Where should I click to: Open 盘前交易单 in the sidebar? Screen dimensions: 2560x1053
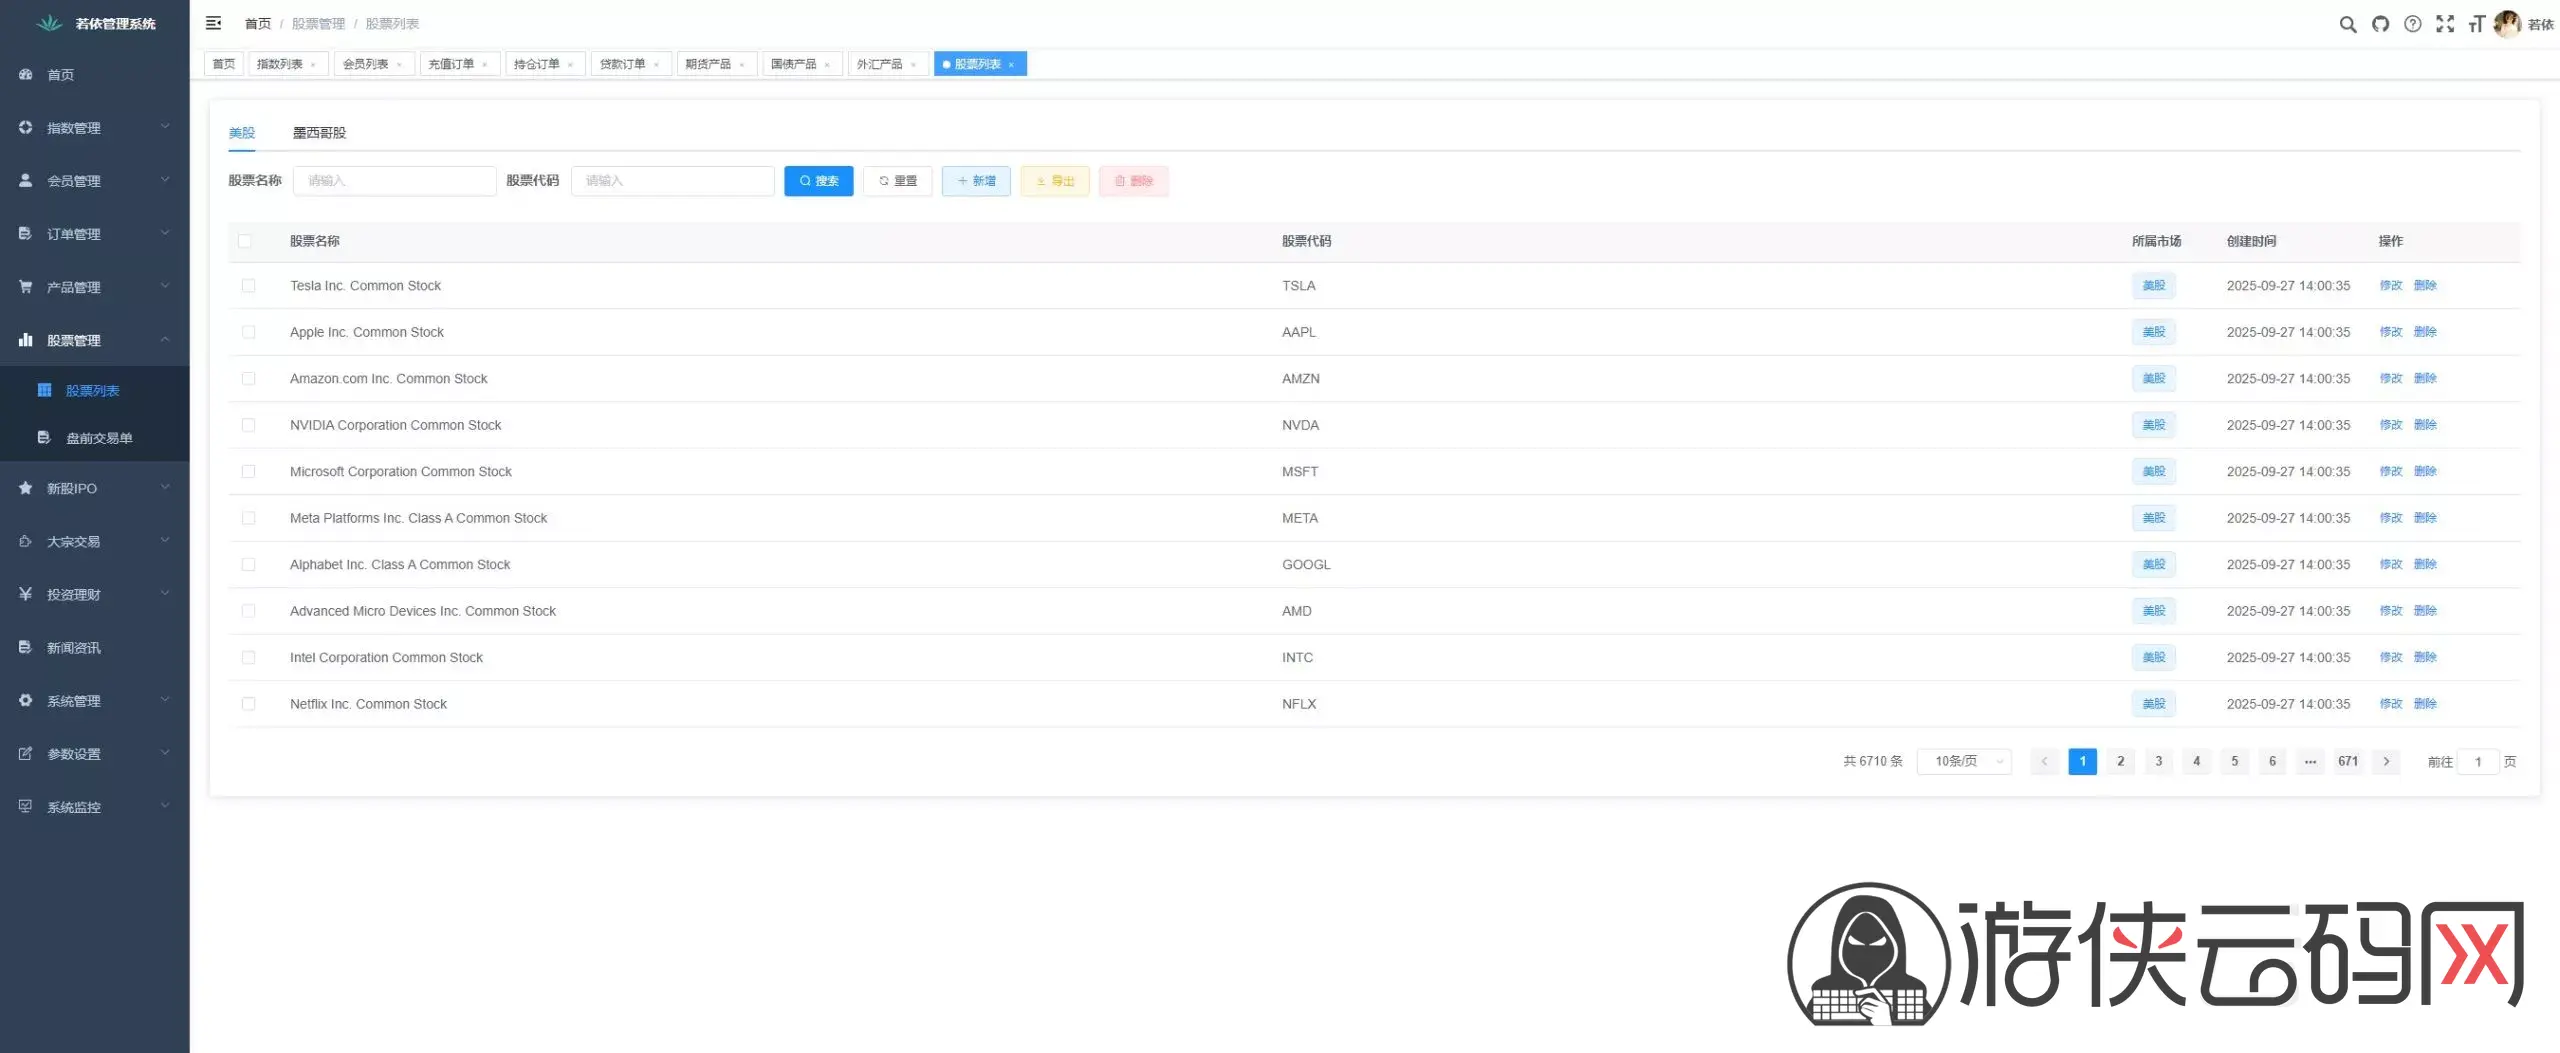[x=99, y=438]
